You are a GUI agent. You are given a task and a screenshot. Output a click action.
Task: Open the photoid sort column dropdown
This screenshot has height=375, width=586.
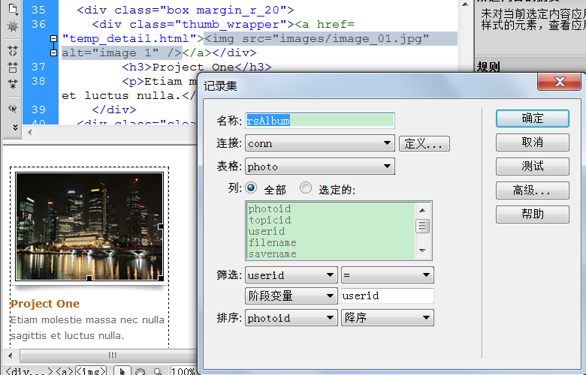click(x=292, y=318)
